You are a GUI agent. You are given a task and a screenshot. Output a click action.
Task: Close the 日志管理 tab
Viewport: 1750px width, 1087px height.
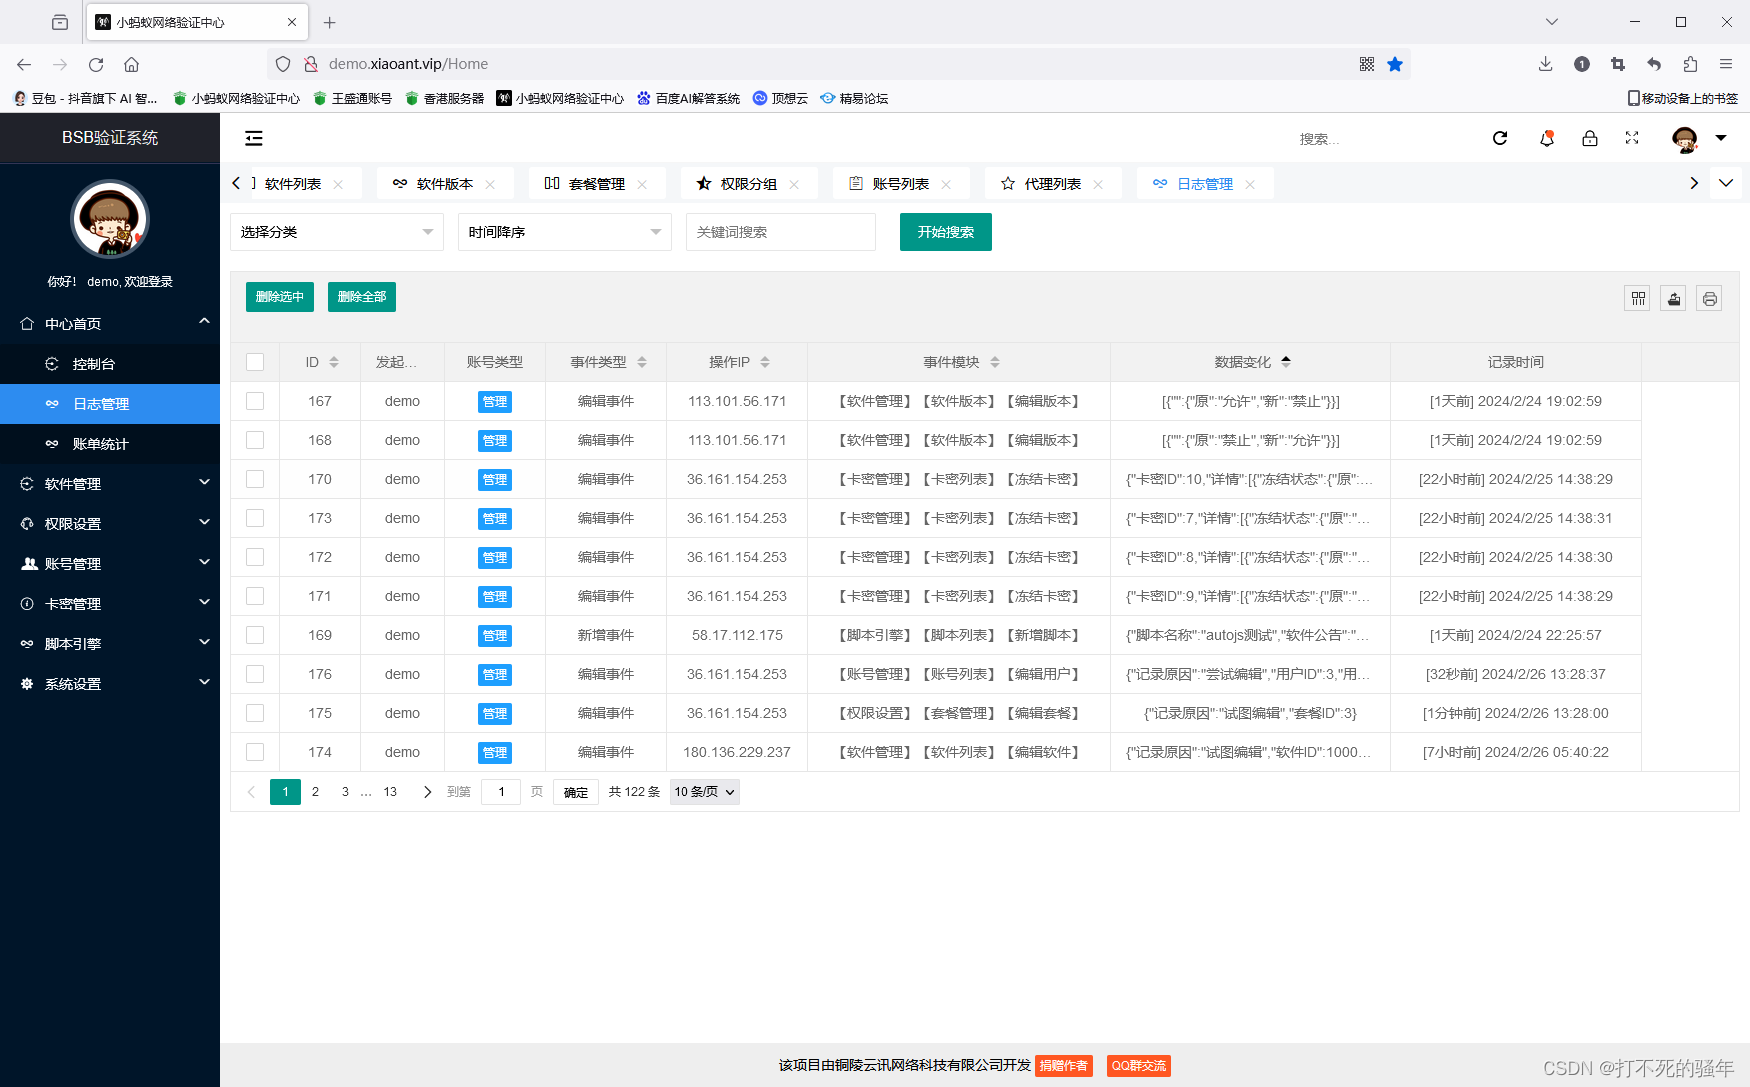click(1250, 184)
